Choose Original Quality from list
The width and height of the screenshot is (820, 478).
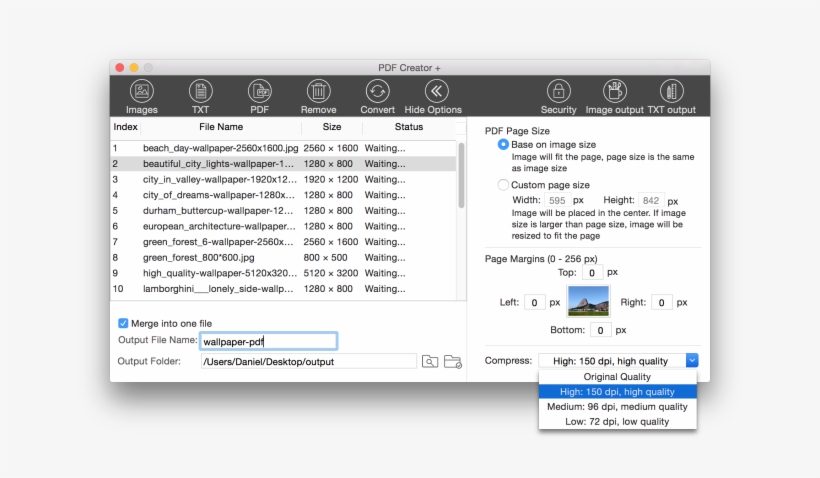point(617,377)
